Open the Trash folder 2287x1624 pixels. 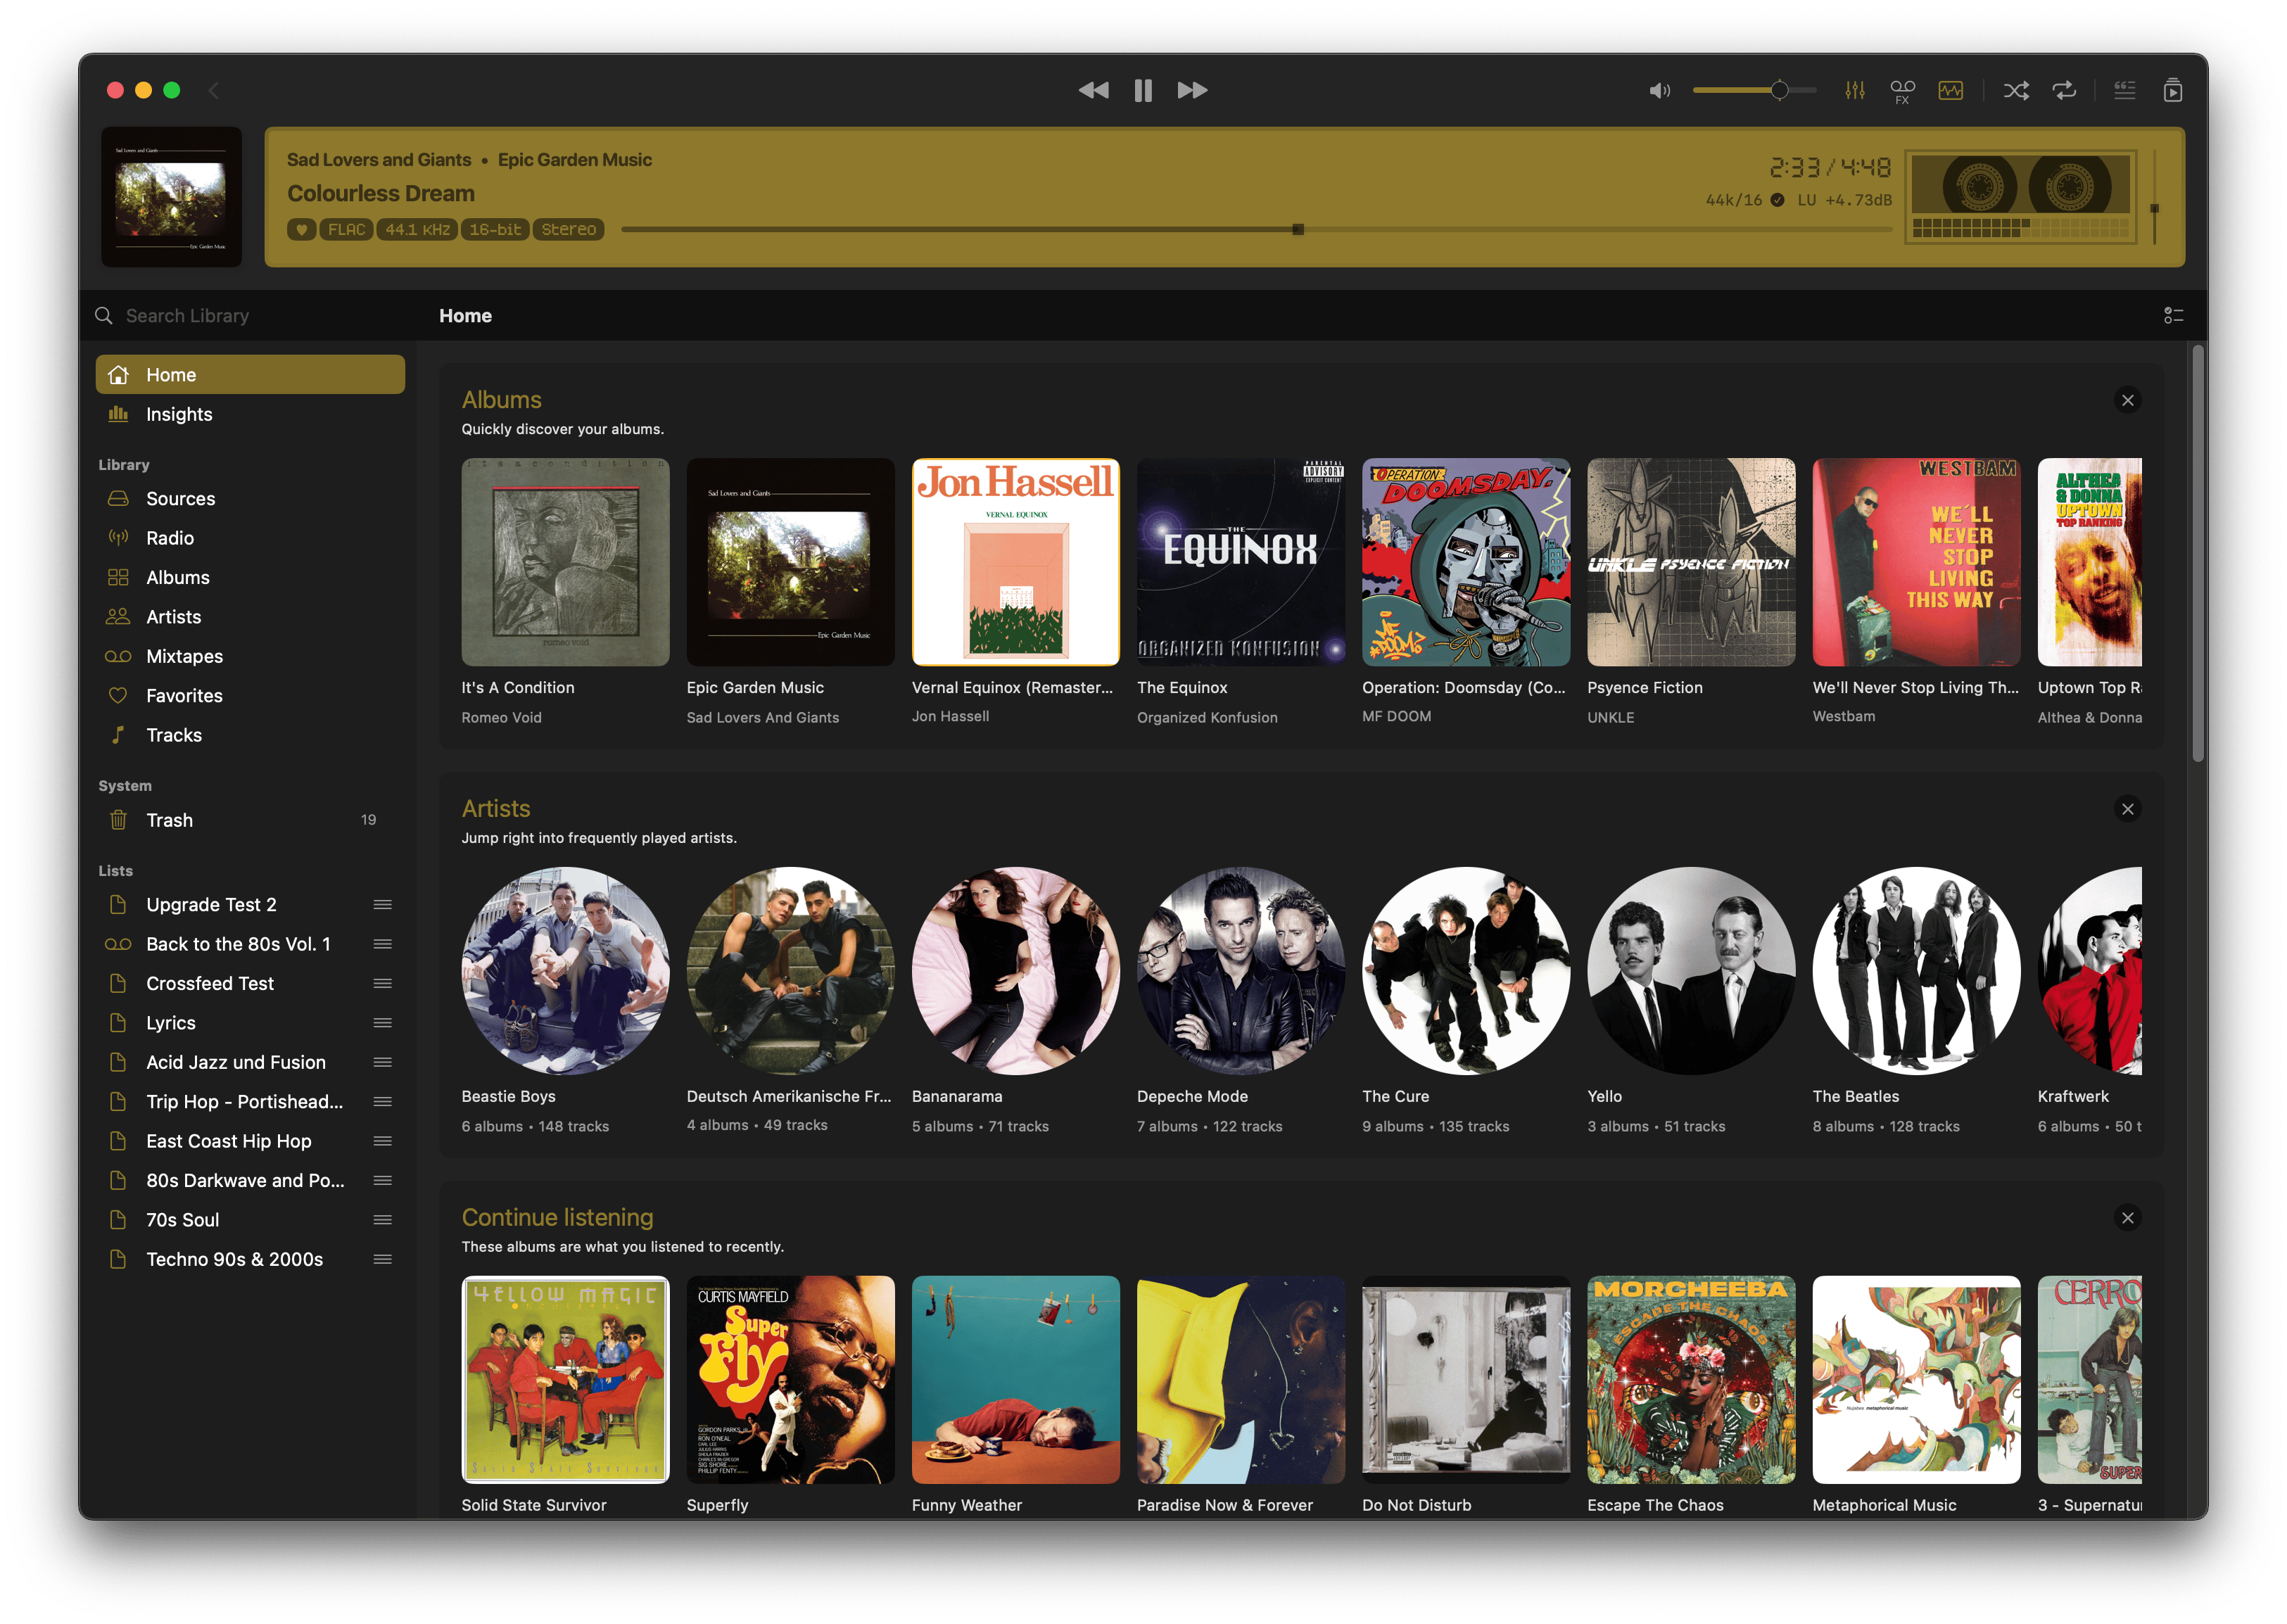pyautogui.click(x=169, y=820)
